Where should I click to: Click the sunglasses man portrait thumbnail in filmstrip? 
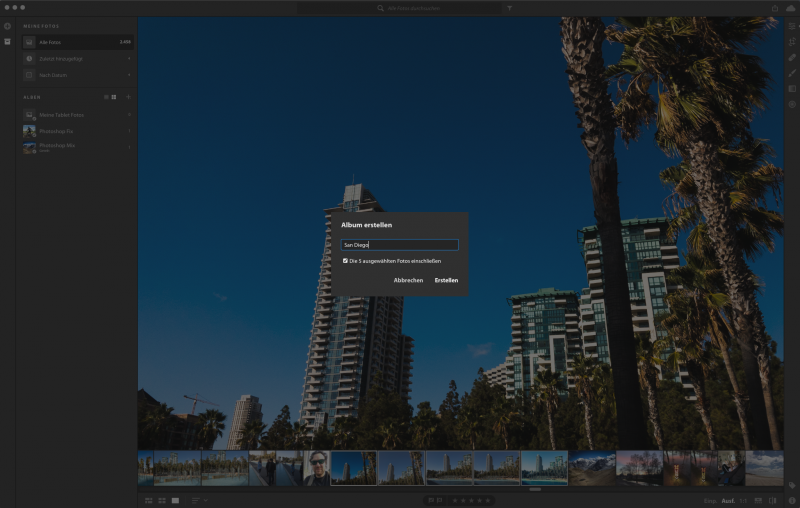316,468
